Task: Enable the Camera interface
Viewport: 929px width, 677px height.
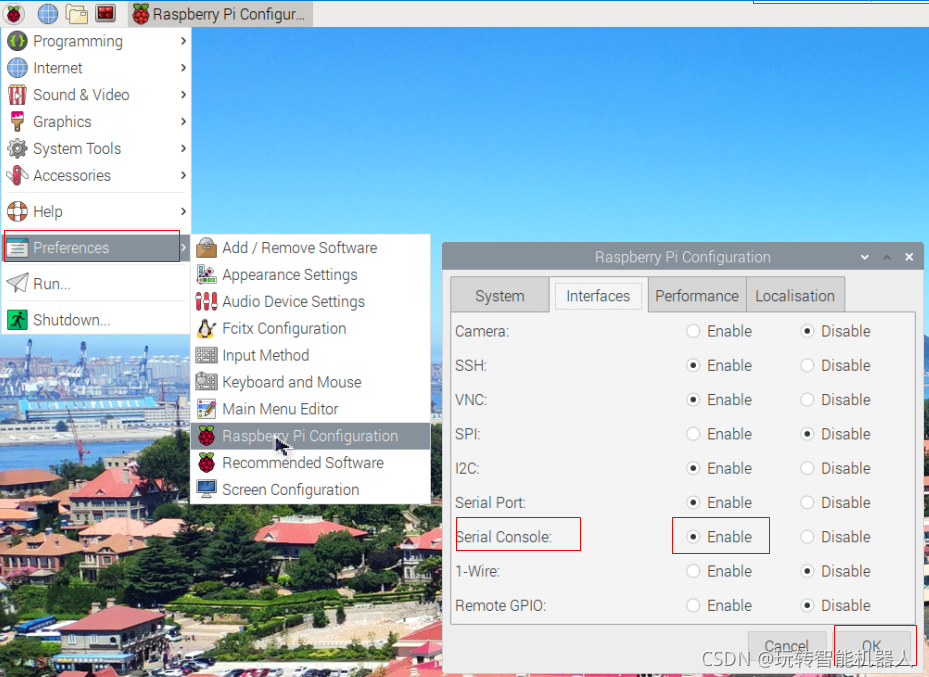Action: coord(693,331)
